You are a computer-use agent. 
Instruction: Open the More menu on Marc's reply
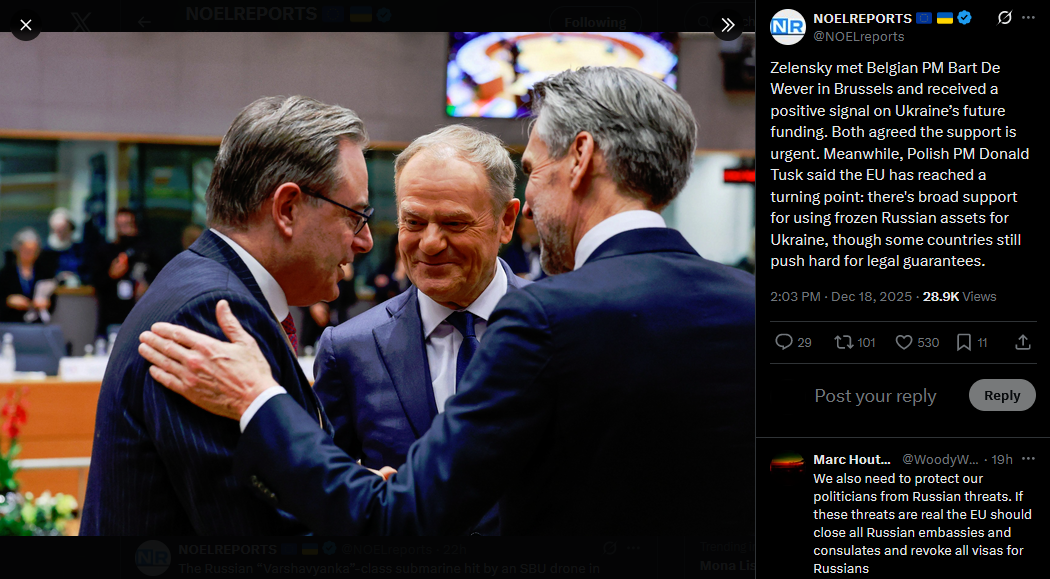pos(1029,459)
